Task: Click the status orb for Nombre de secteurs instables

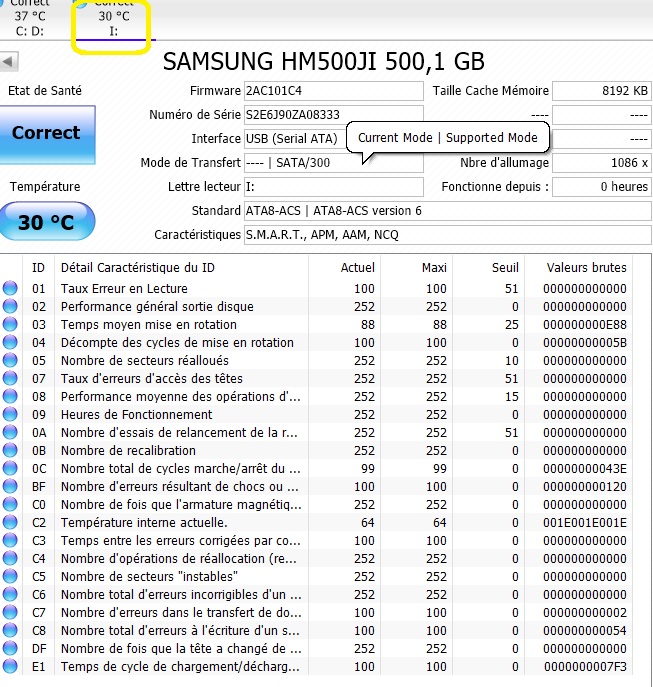Action: click(x=10, y=576)
